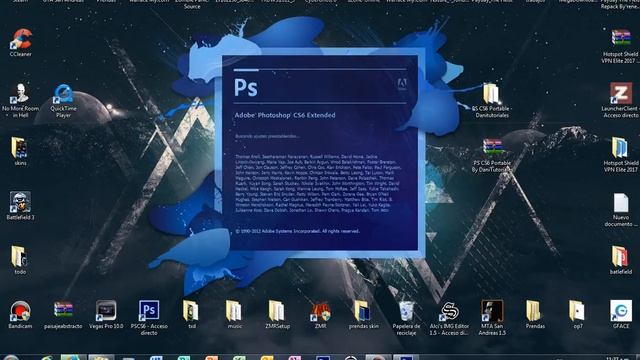Click the Ps logo on splash screen
This screenshot has width=640, height=360.
click(246, 87)
